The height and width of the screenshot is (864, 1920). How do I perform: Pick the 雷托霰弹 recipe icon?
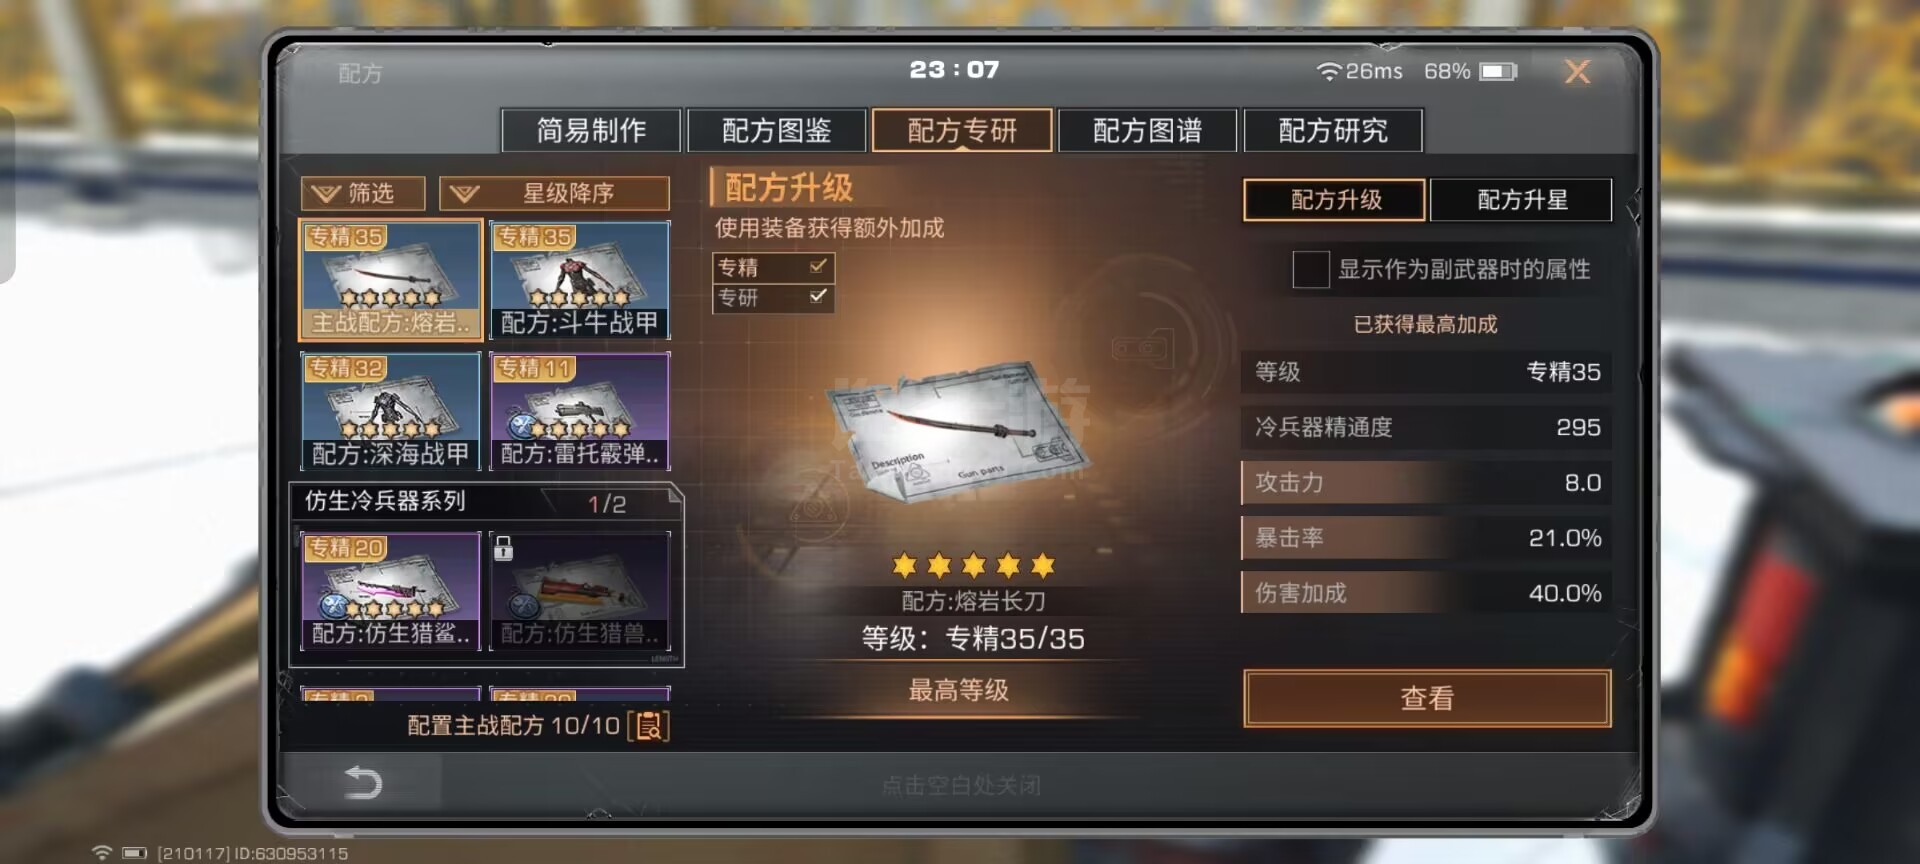pos(579,411)
